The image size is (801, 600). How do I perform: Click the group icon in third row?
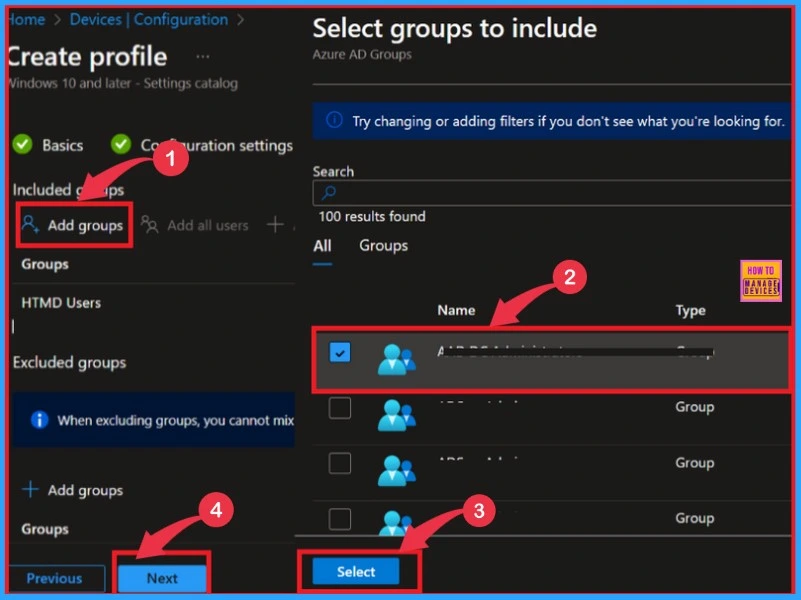point(396,470)
